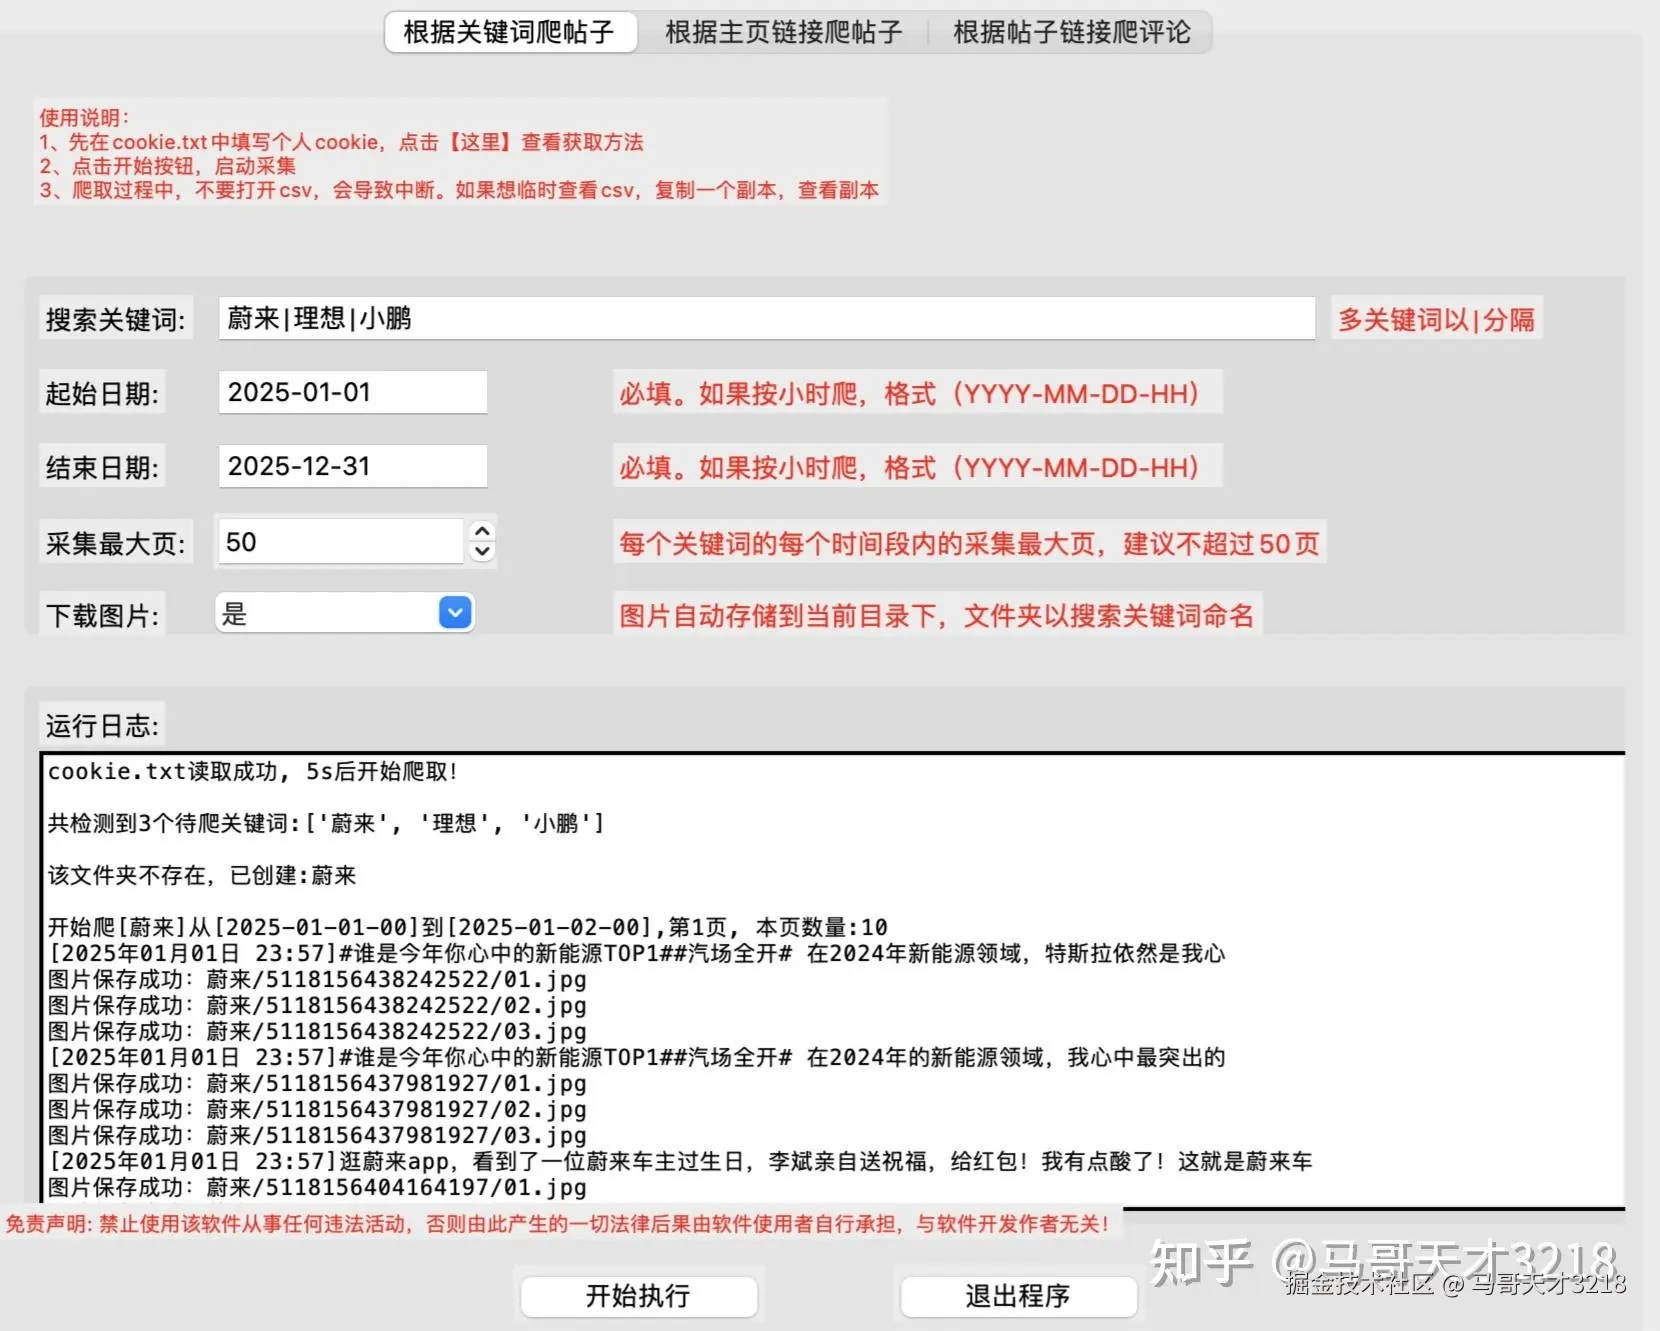The height and width of the screenshot is (1331, 1660).
Task: Click the 退出程序 button
Action: click(1018, 1296)
